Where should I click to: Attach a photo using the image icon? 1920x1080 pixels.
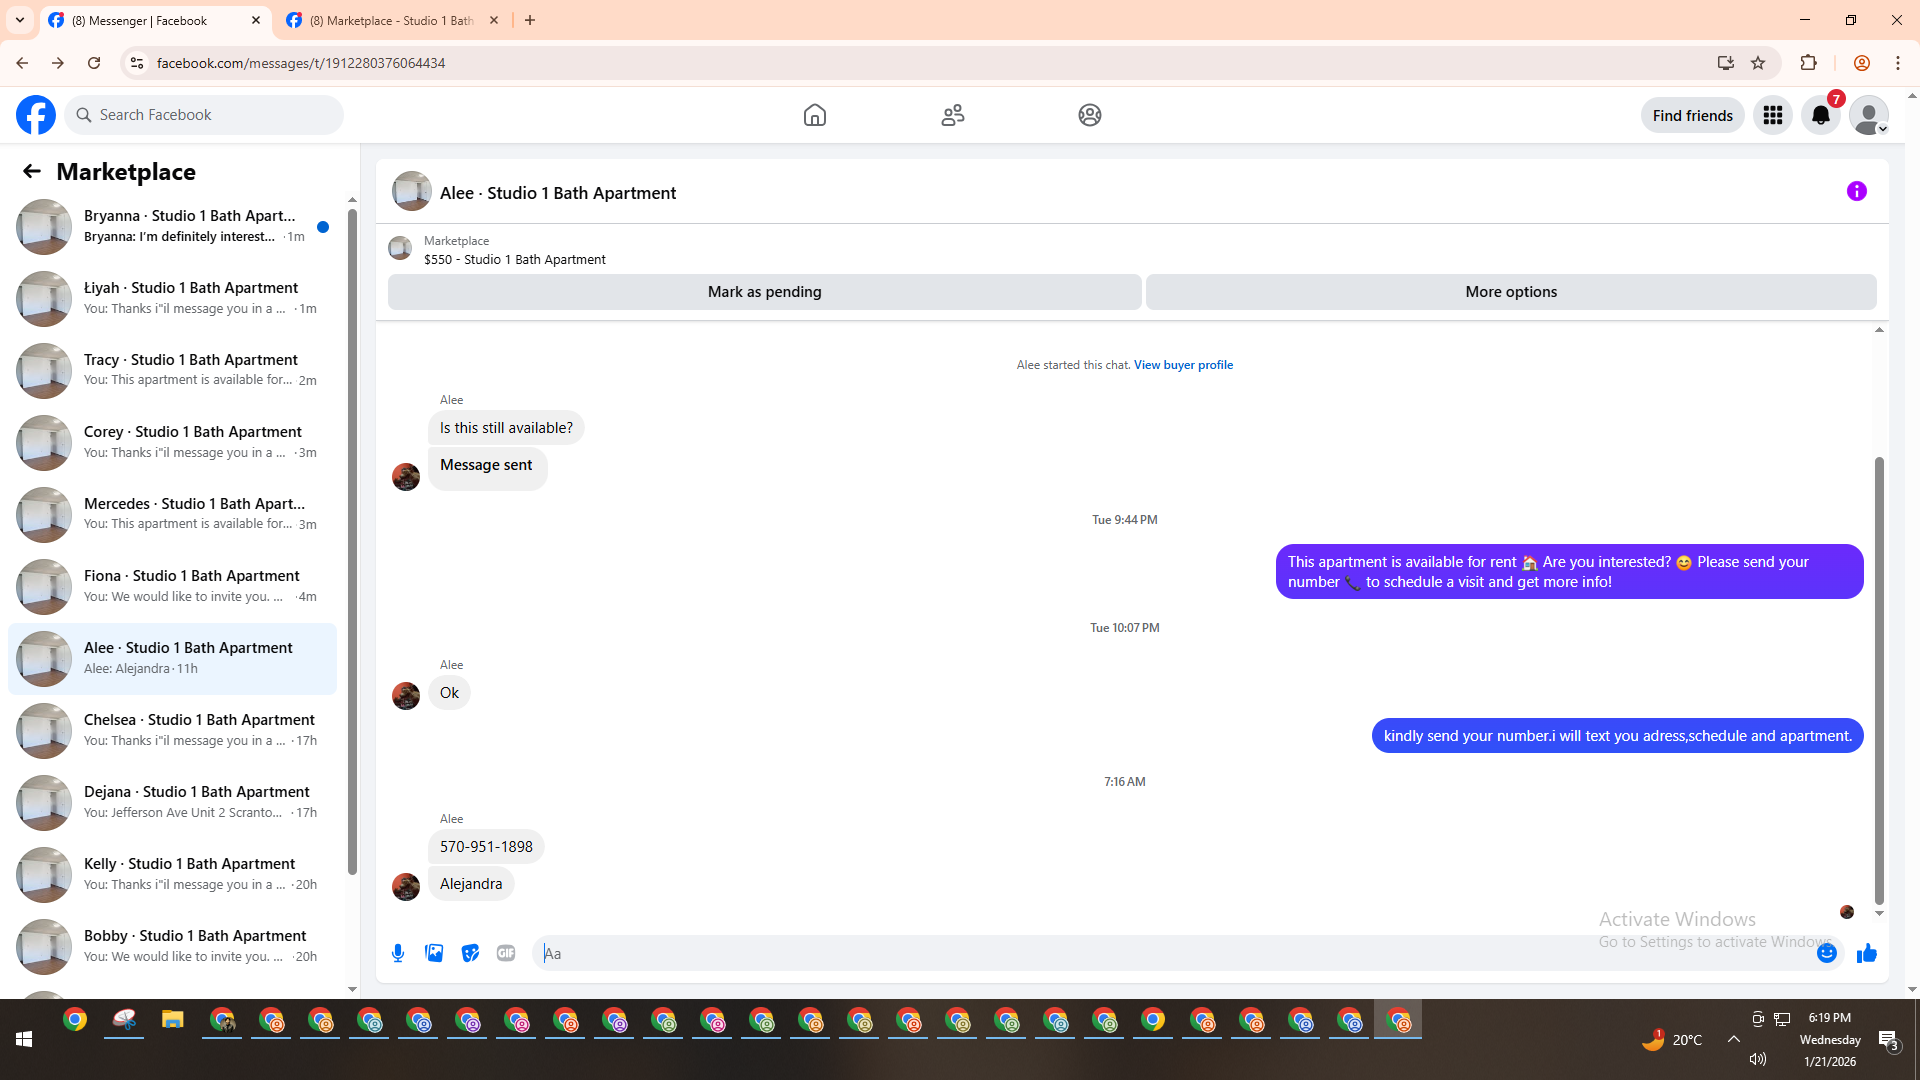pos(434,953)
